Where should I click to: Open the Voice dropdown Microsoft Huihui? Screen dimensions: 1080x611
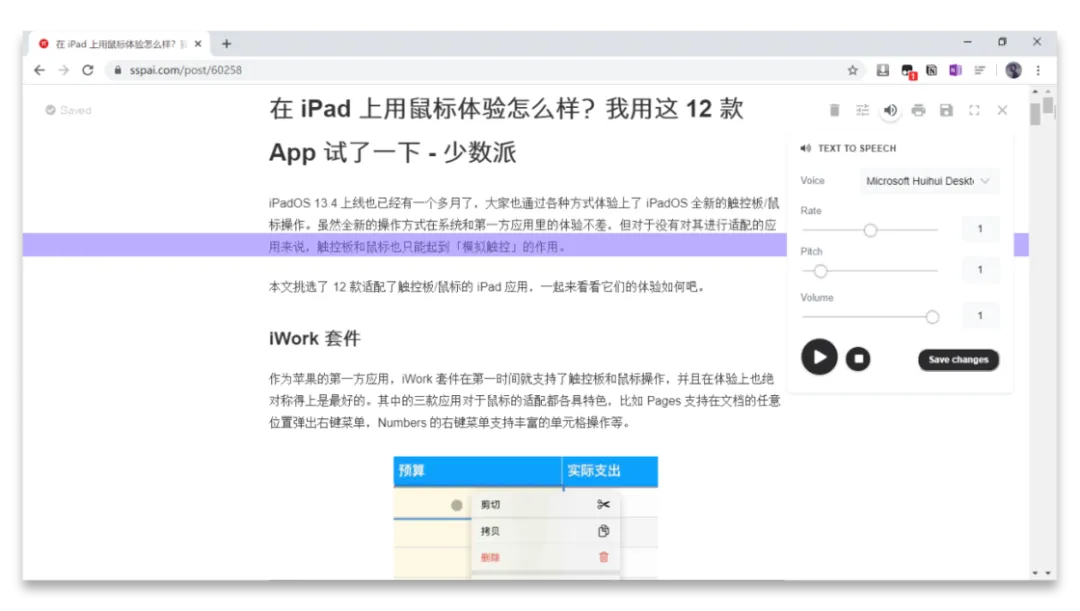[x=928, y=181]
